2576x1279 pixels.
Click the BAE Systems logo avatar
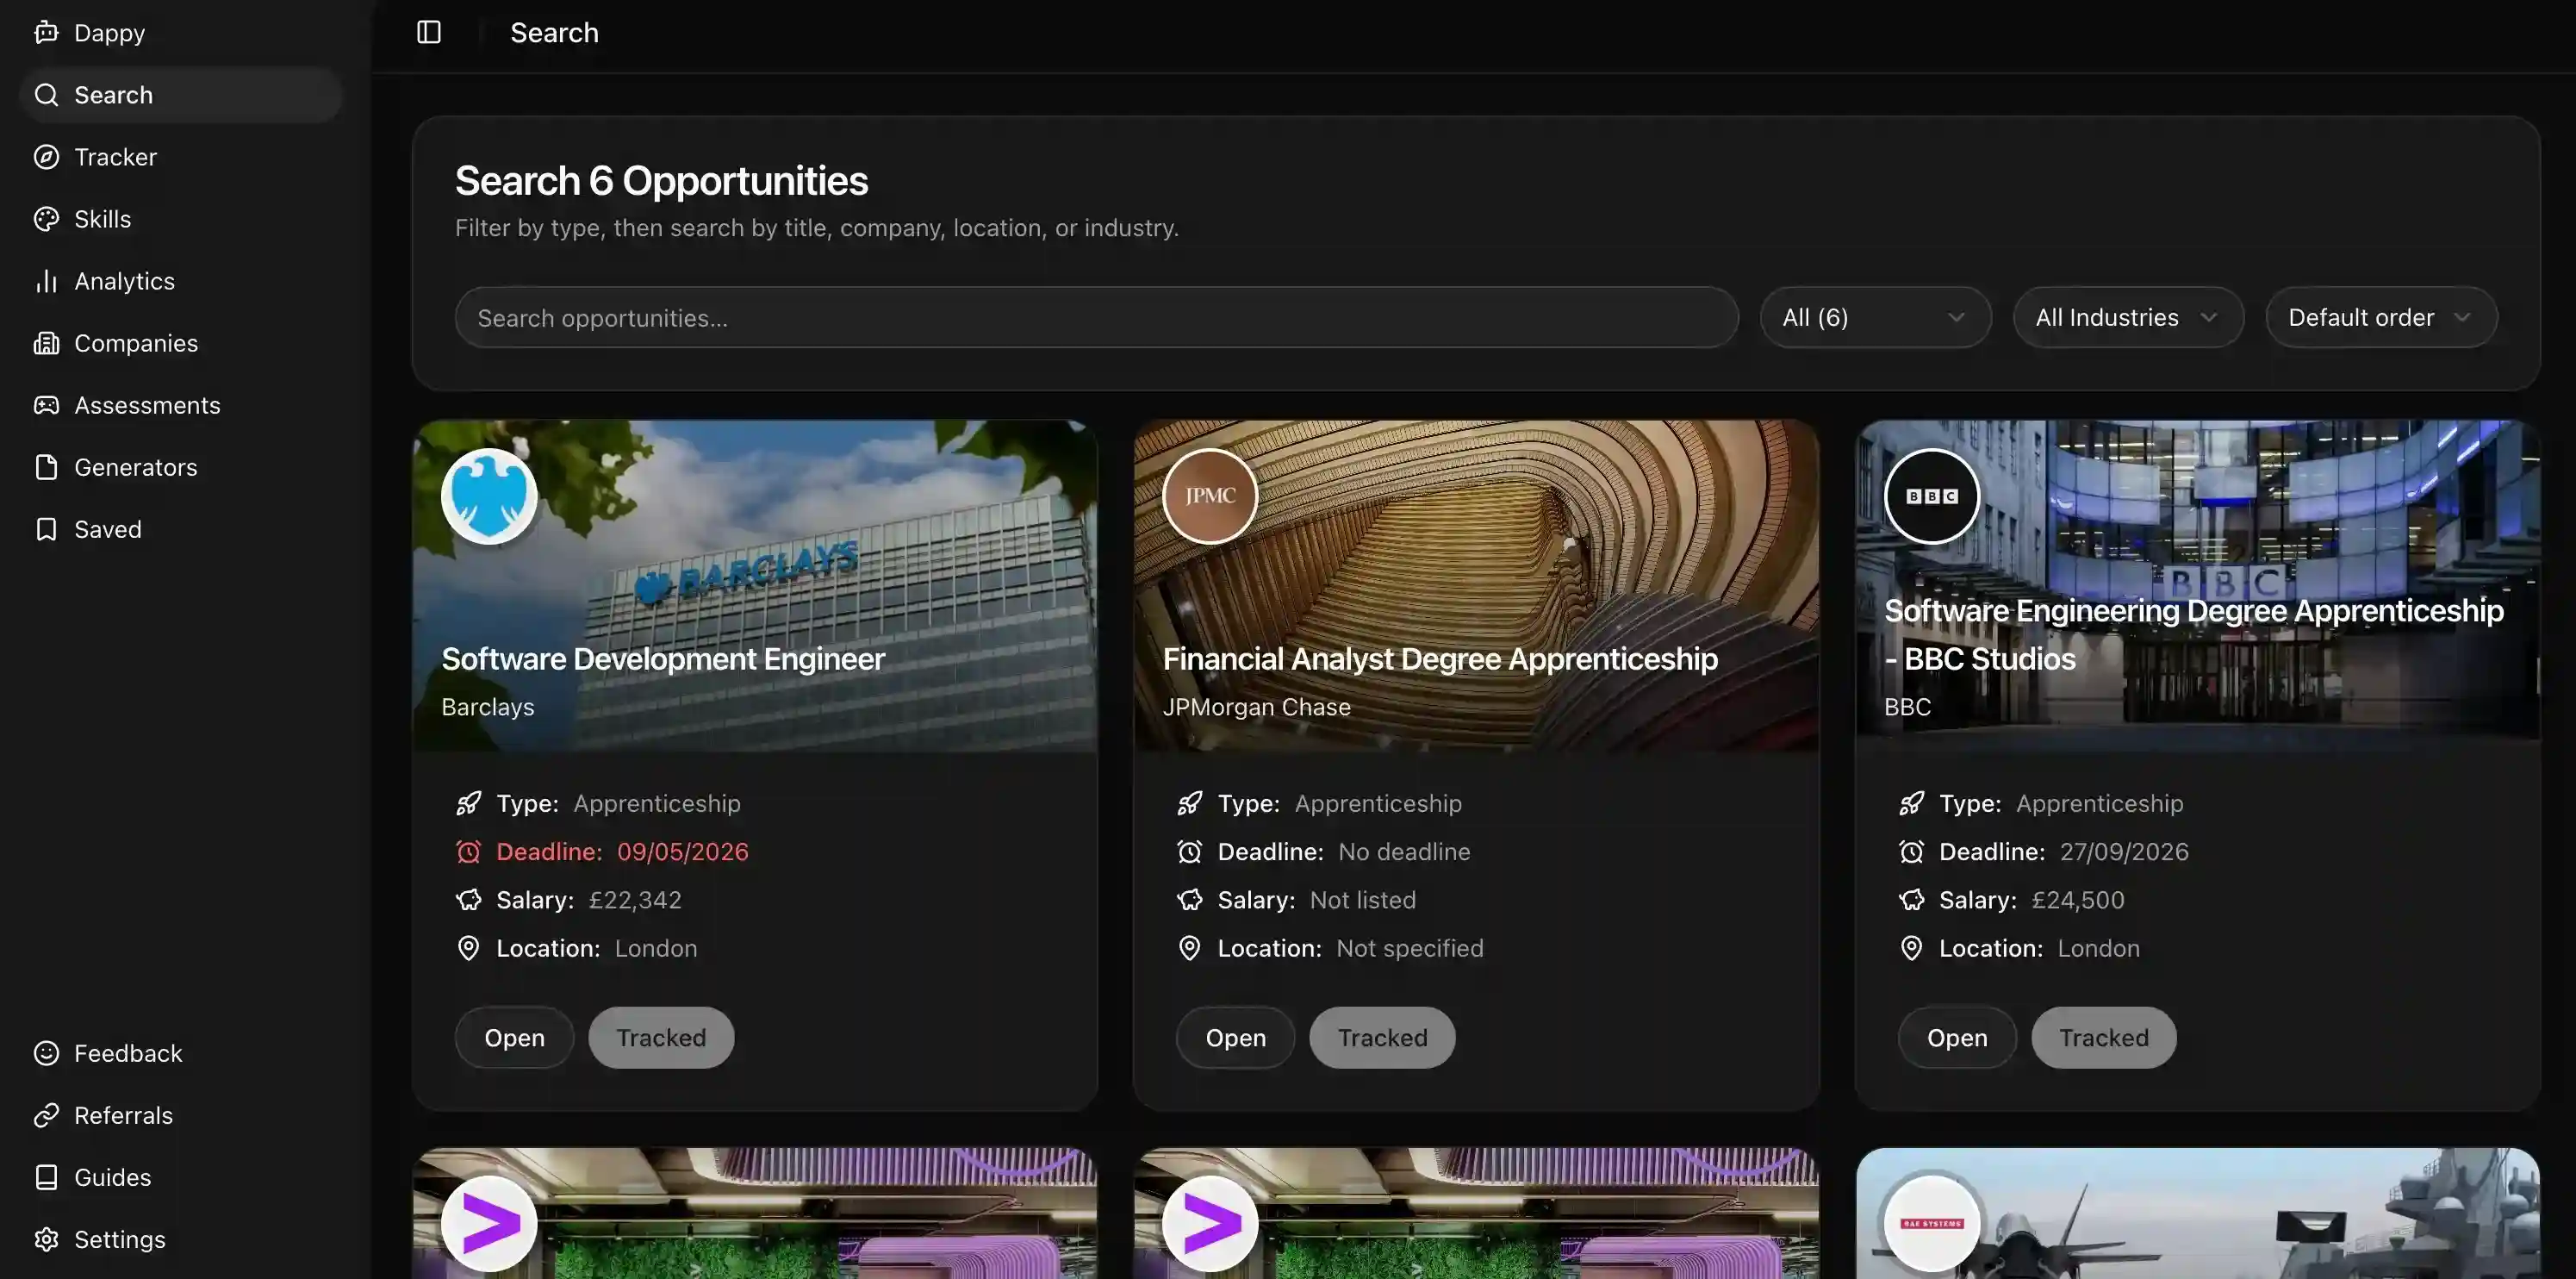1932,1224
